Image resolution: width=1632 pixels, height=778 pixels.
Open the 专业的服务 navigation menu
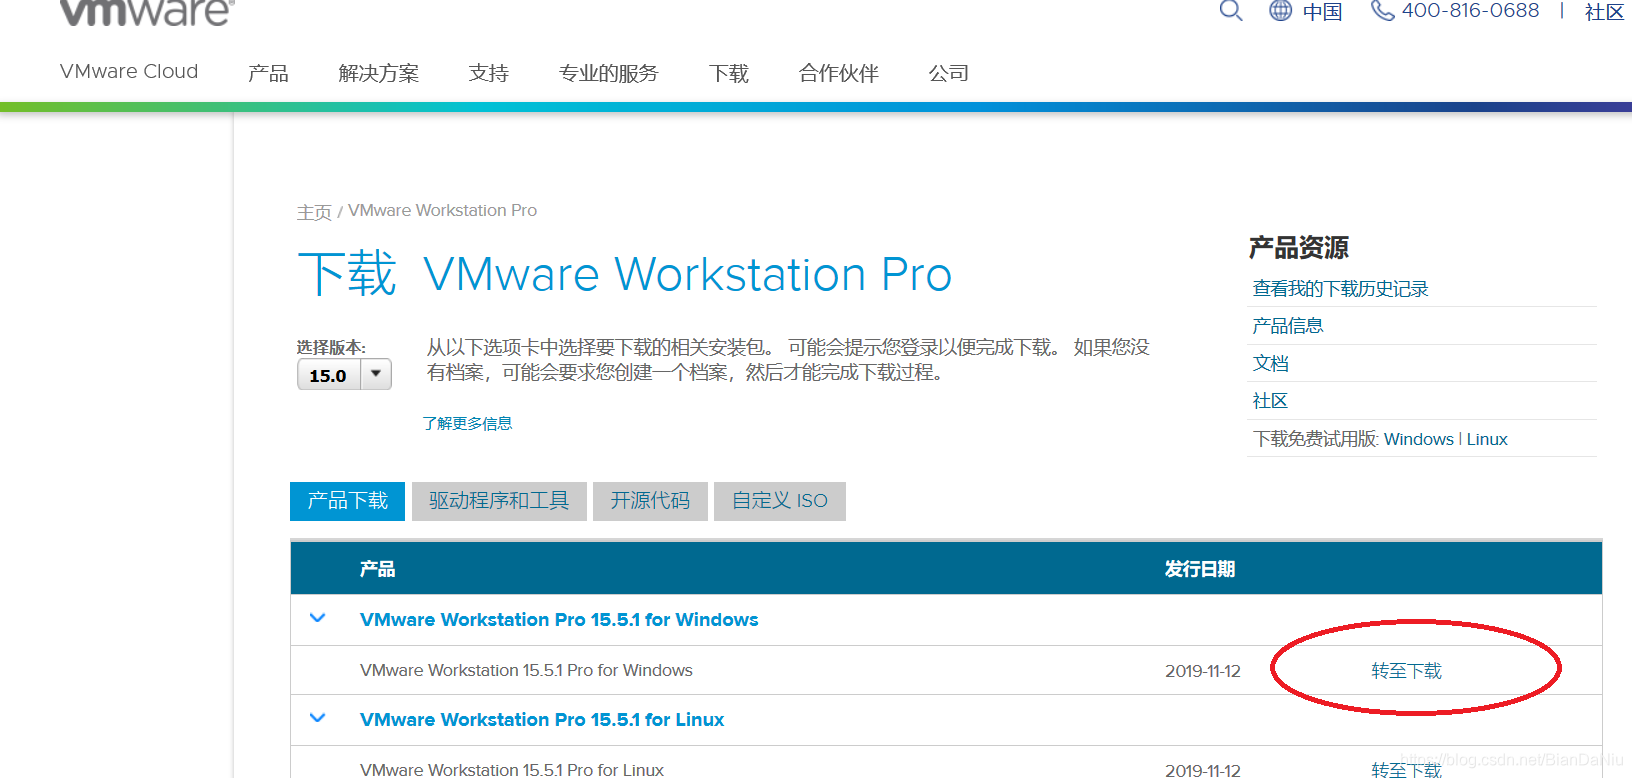point(609,73)
